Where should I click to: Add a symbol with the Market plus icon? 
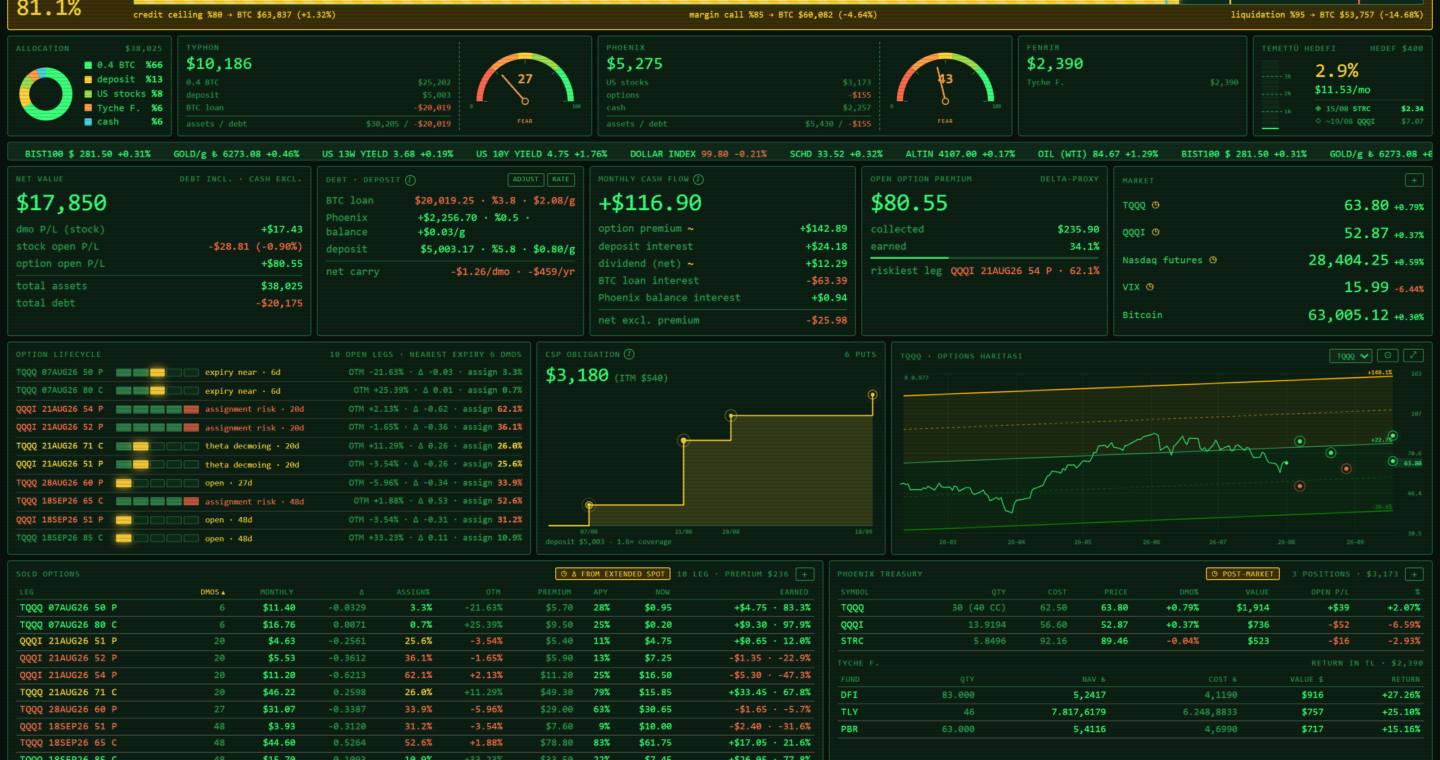(x=1413, y=180)
